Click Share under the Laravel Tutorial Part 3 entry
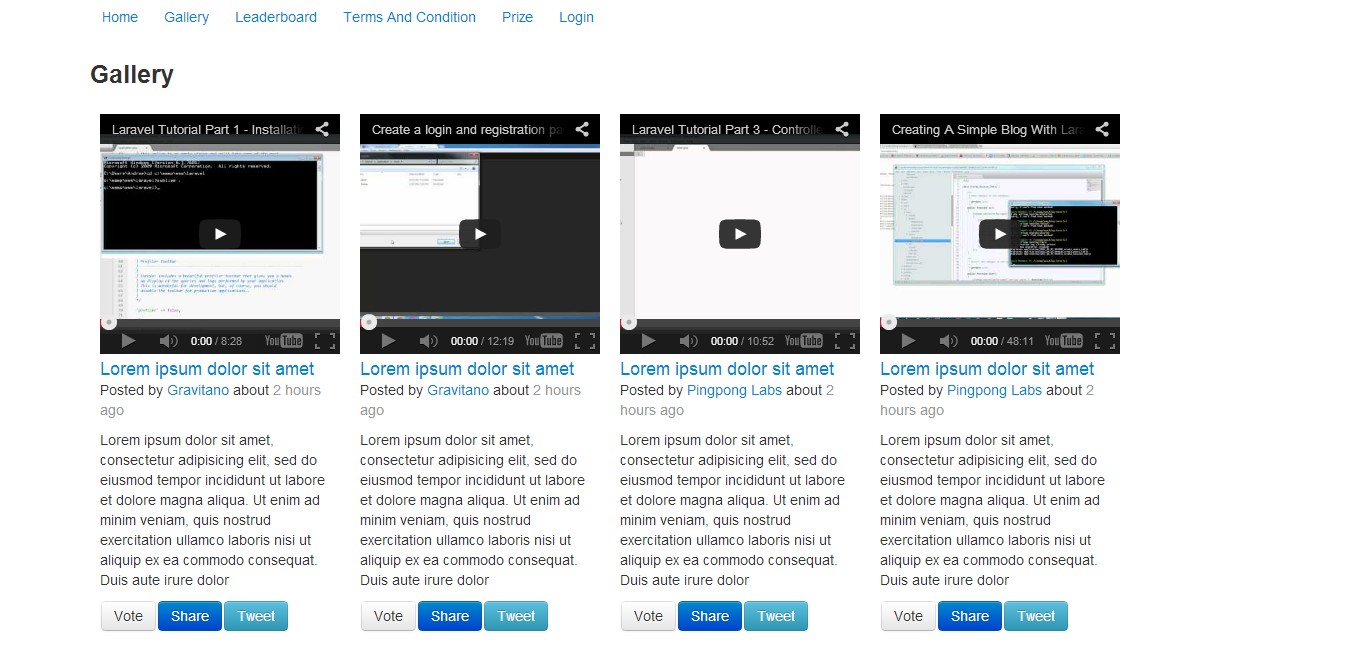 710,616
